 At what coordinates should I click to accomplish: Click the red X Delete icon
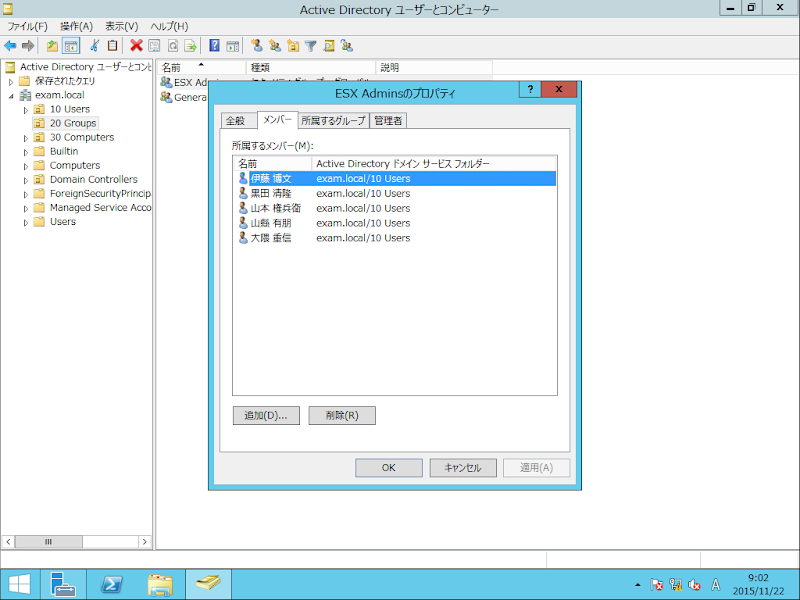click(136, 46)
